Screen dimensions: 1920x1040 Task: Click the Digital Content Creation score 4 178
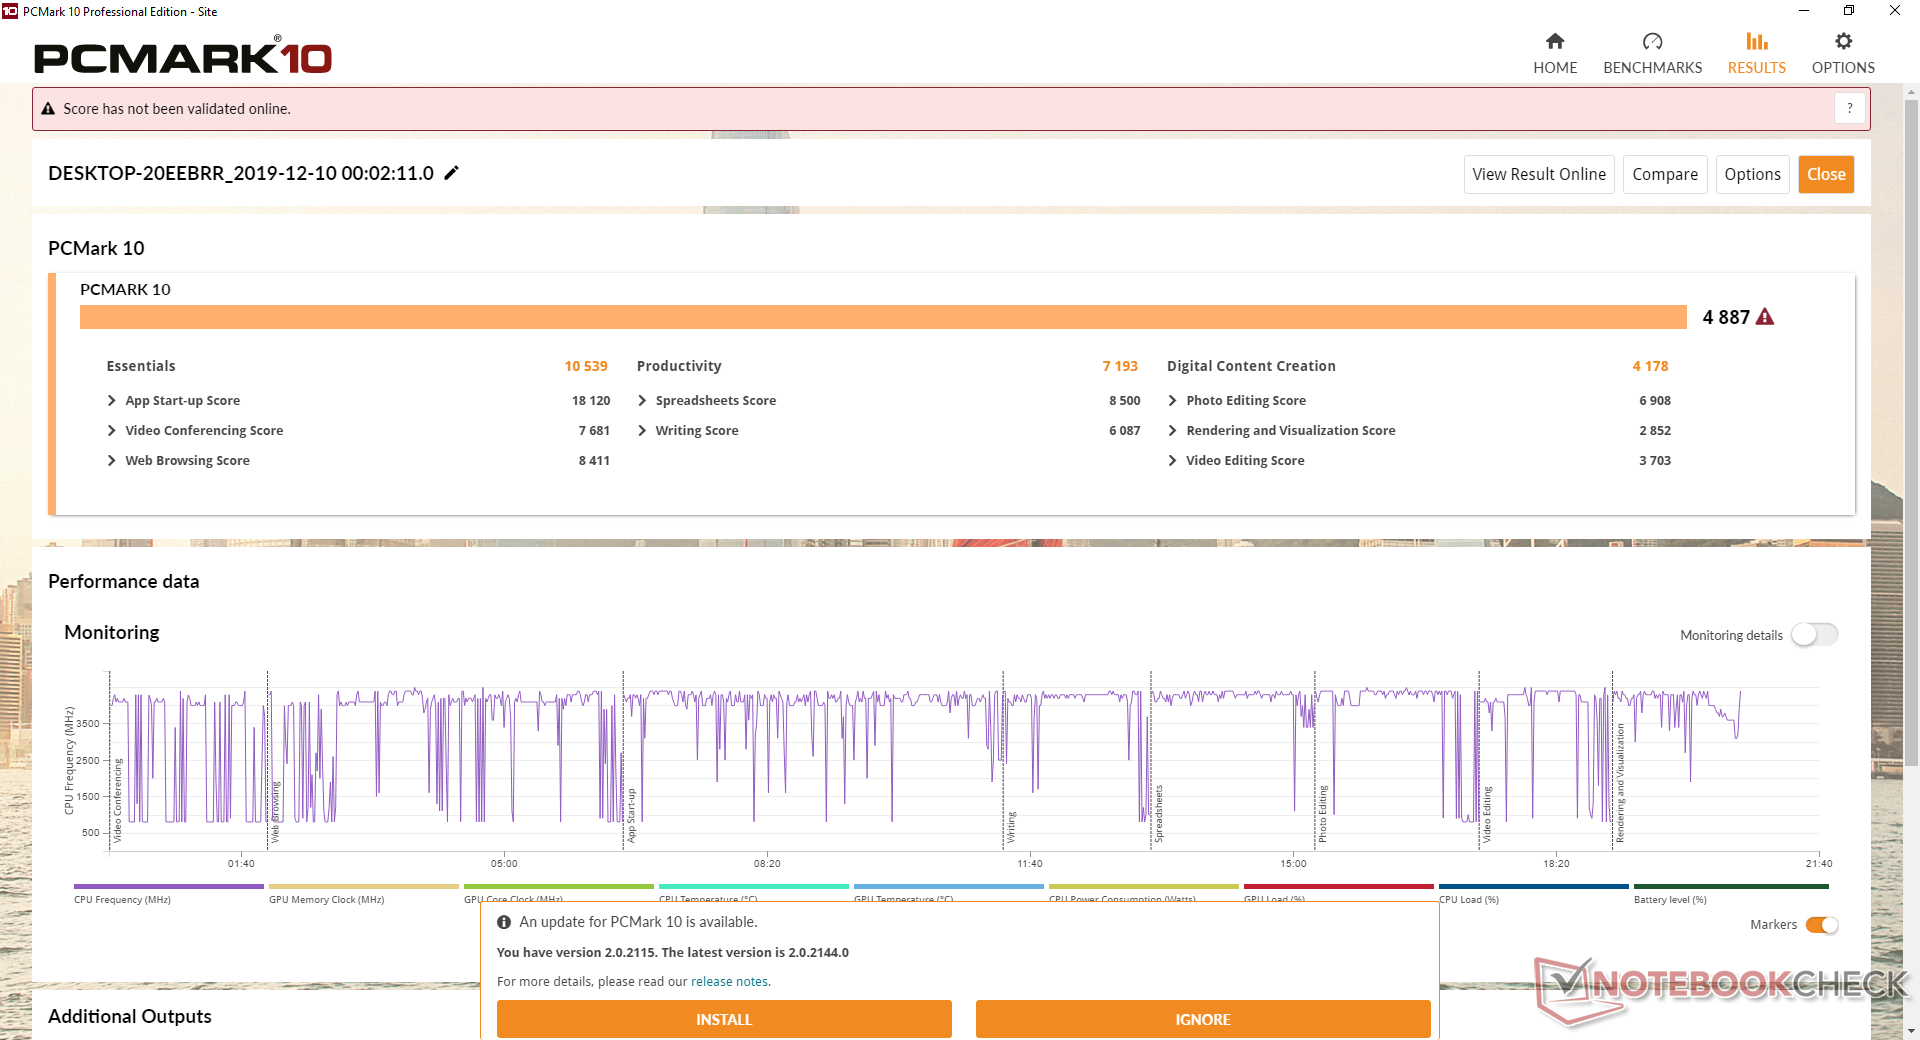(x=1650, y=366)
